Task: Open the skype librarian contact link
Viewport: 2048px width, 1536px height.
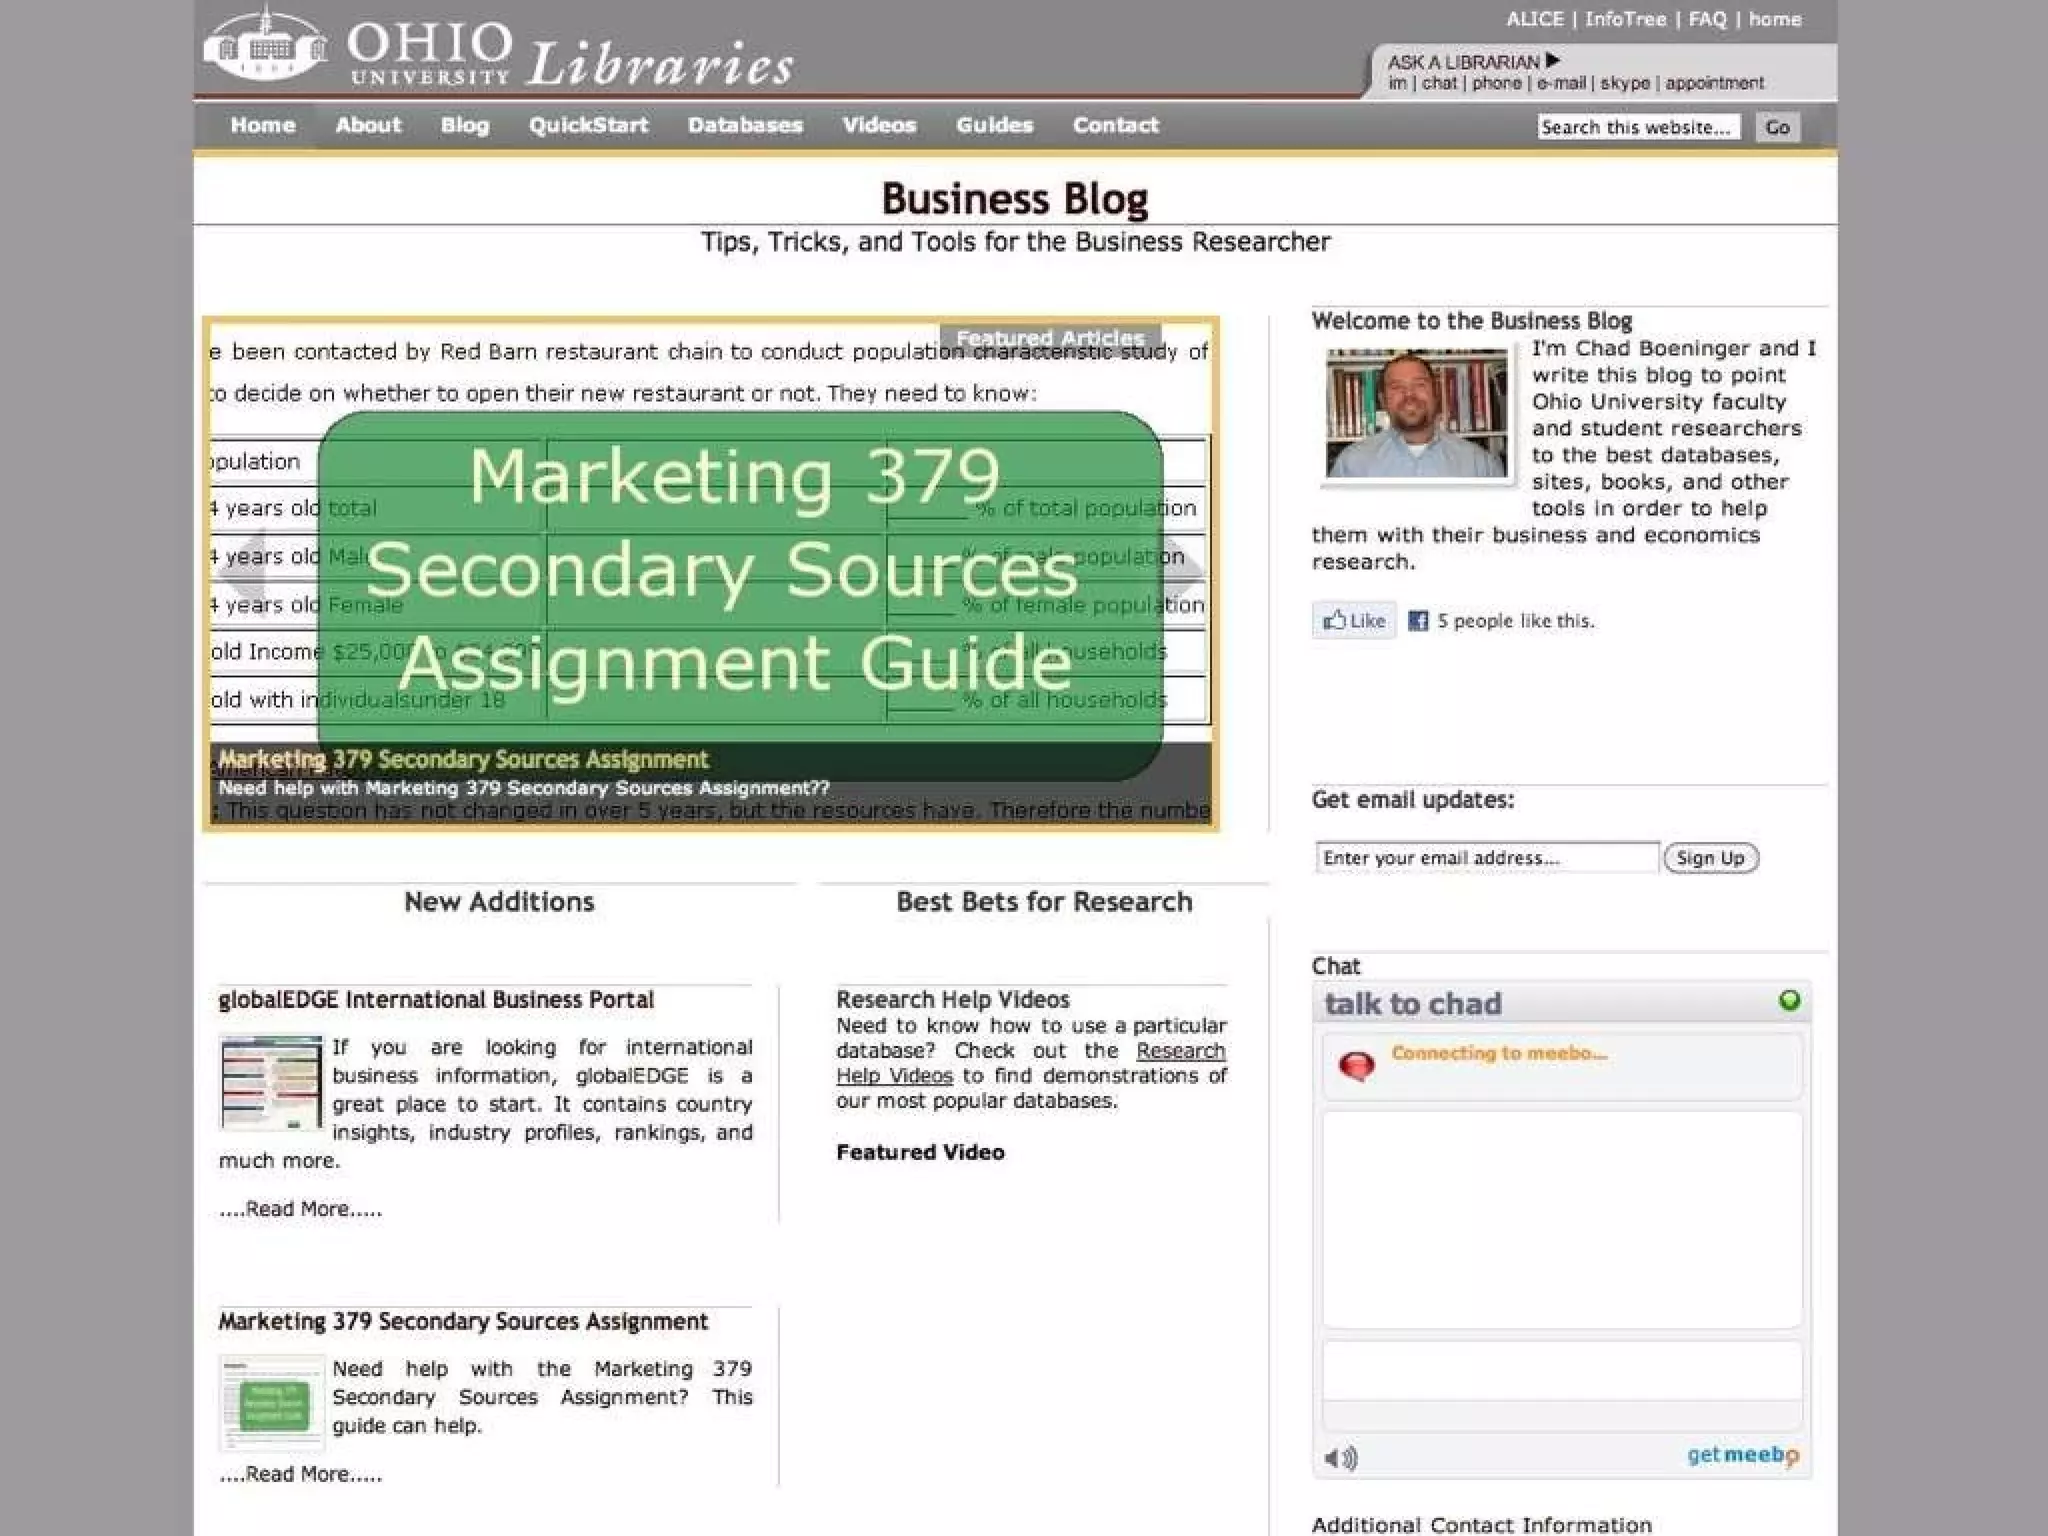Action: [1624, 83]
